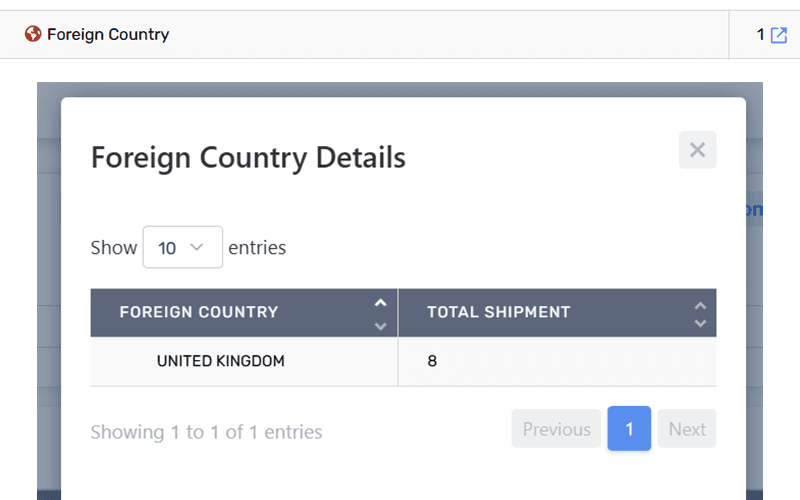Open the Show entries dropdown set to 10
800x500 pixels.
pyautogui.click(x=182, y=247)
